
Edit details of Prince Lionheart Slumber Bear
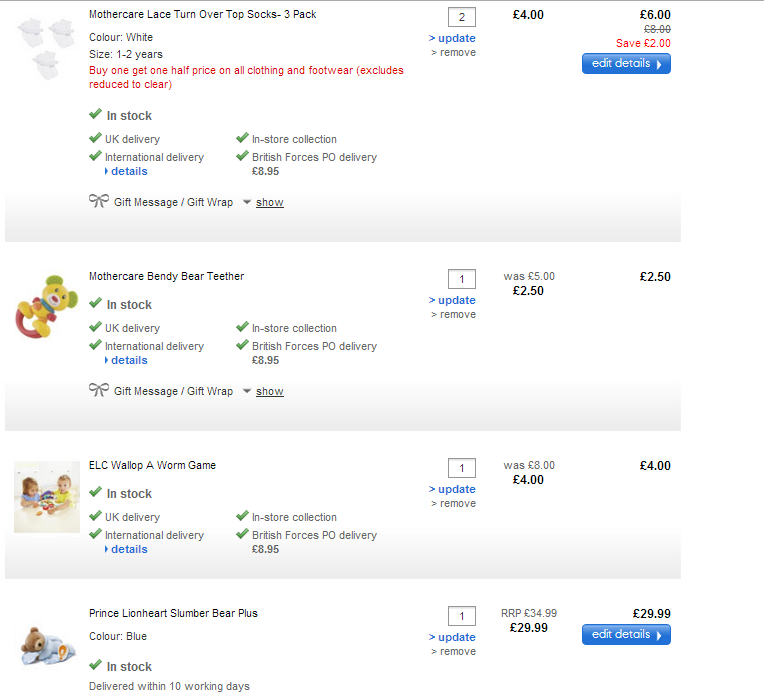pos(626,634)
